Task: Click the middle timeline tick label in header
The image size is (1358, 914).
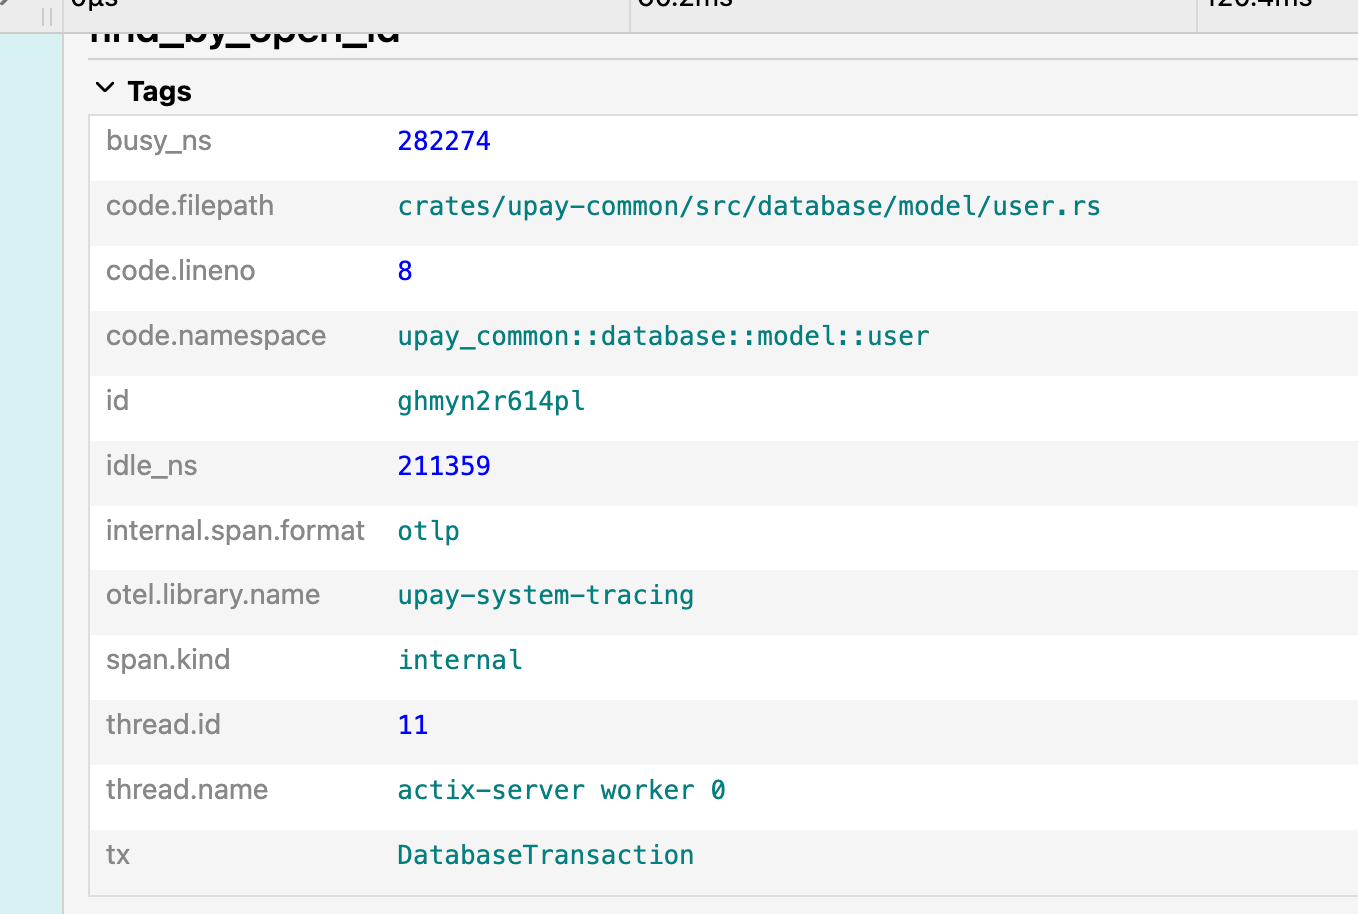Action: 685,5
